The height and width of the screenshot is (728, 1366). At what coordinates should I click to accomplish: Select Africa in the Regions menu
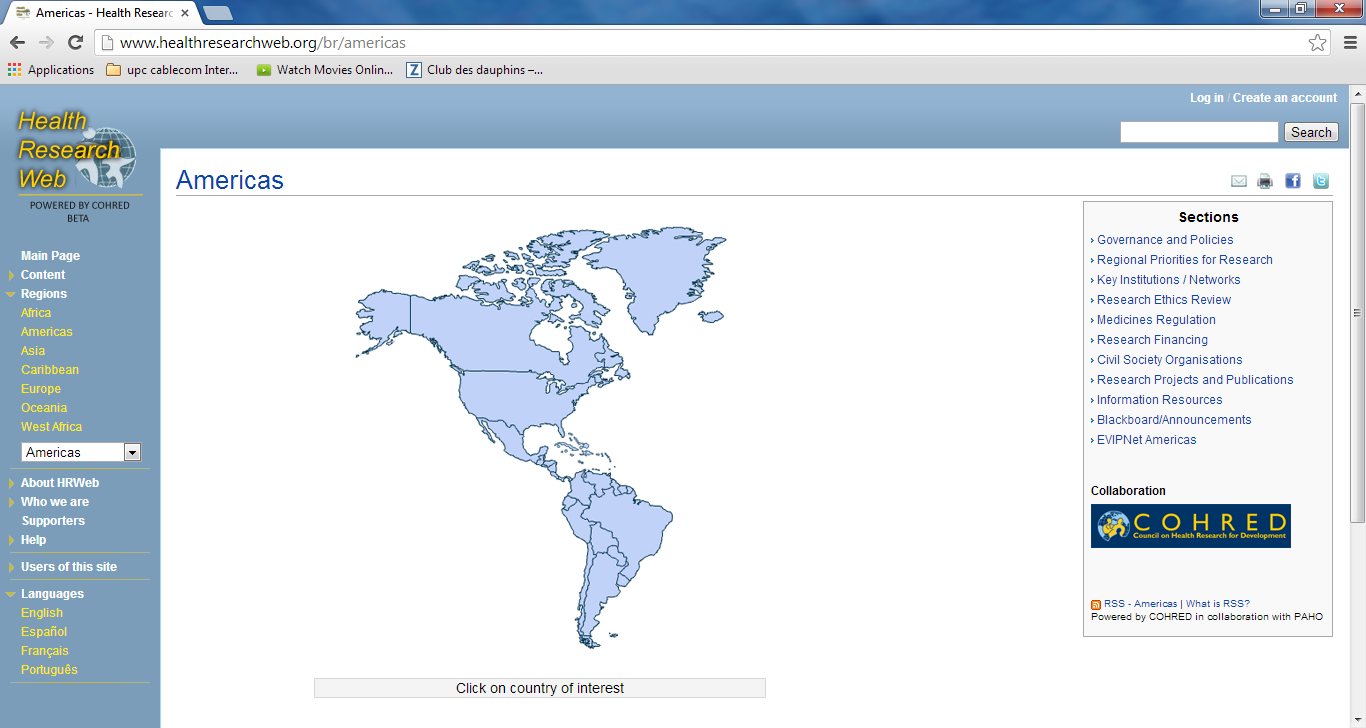tap(36, 313)
